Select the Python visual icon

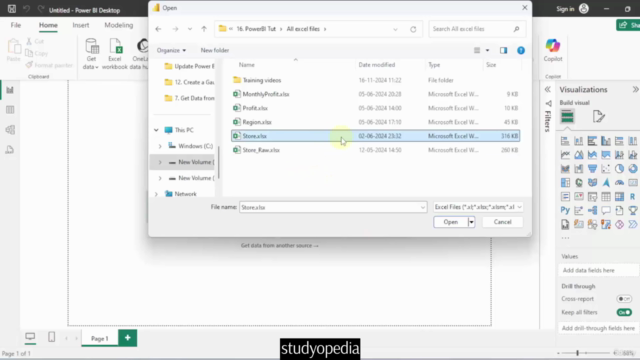pyautogui.click(x=565, y=210)
